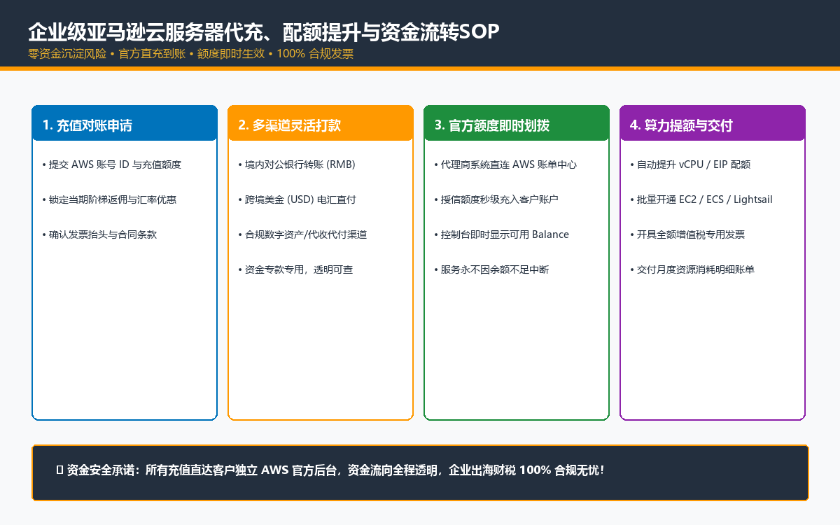
Task: Select the '2. 多渠道灵活打款' card header
Action: click(x=320, y=124)
